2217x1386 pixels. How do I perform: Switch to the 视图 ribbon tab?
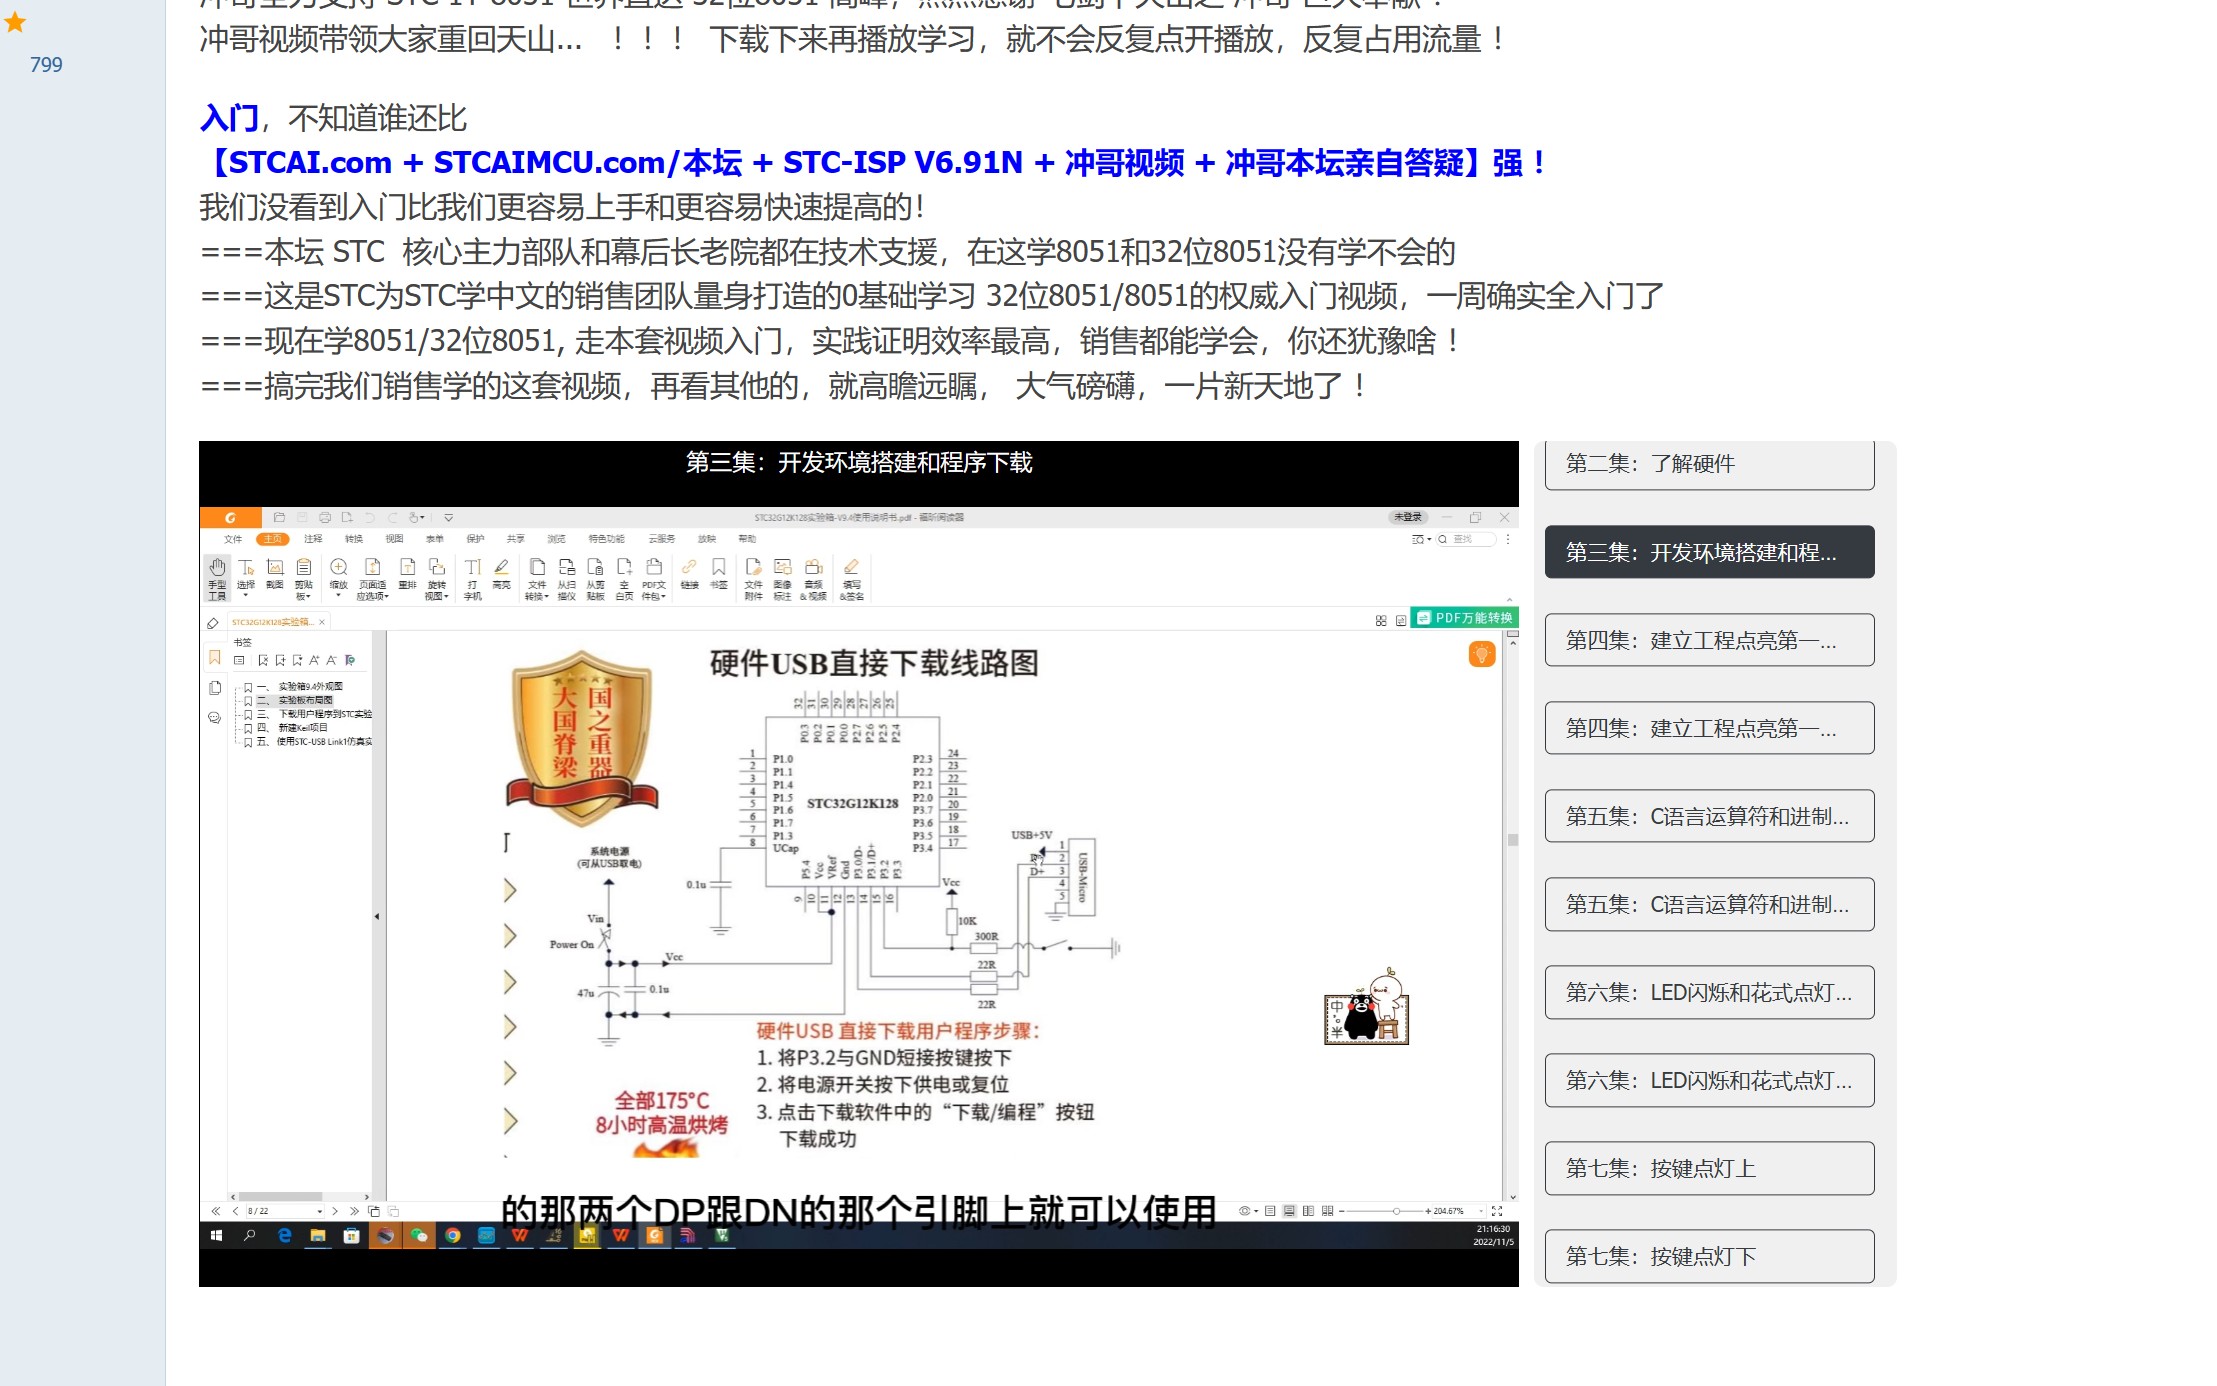(x=395, y=539)
